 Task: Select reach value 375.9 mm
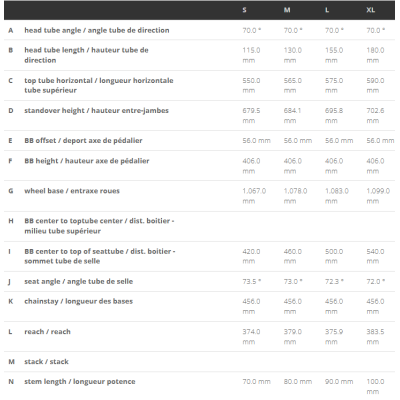(x=334, y=337)
